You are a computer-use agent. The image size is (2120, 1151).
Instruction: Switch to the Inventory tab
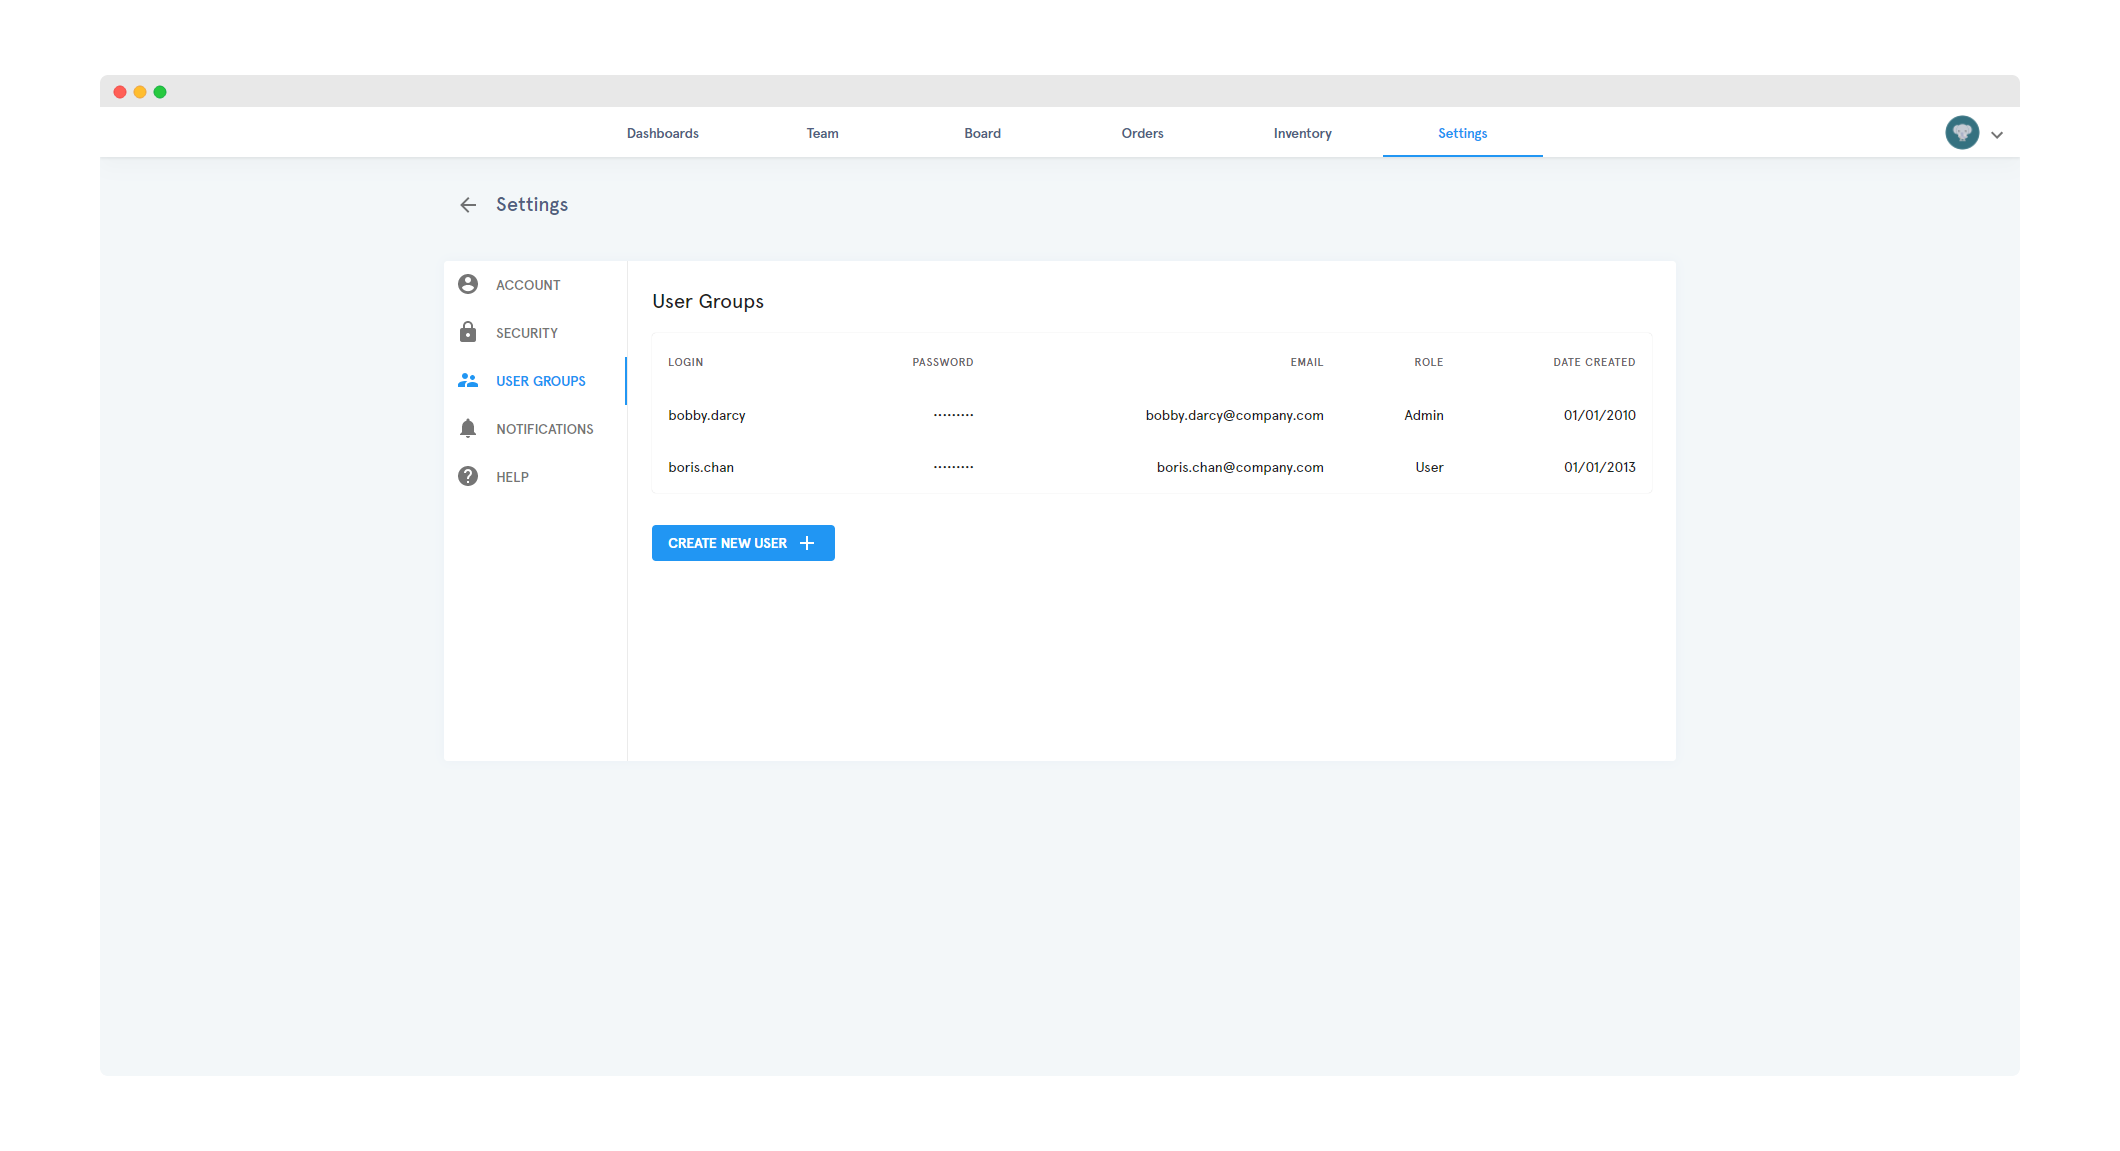coord(1302,133)
